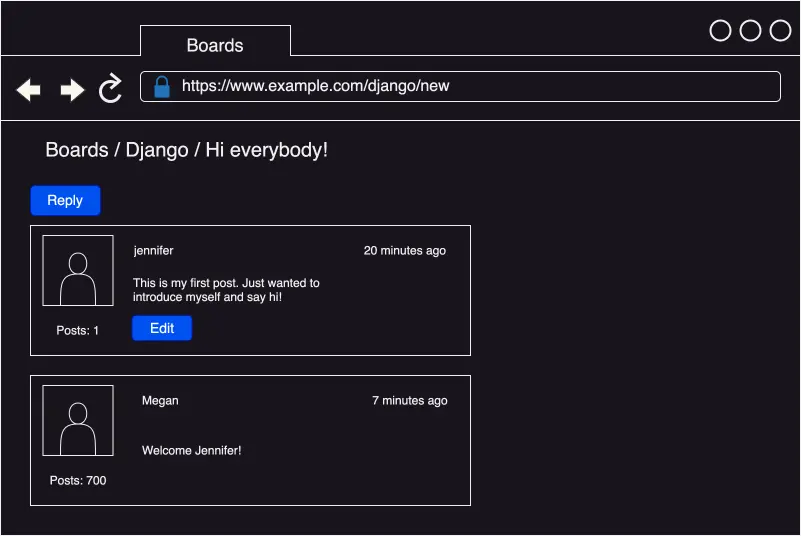Click the blue padlock icon in address bar
The image size is (801, 536).
click(x=162, y=87)
